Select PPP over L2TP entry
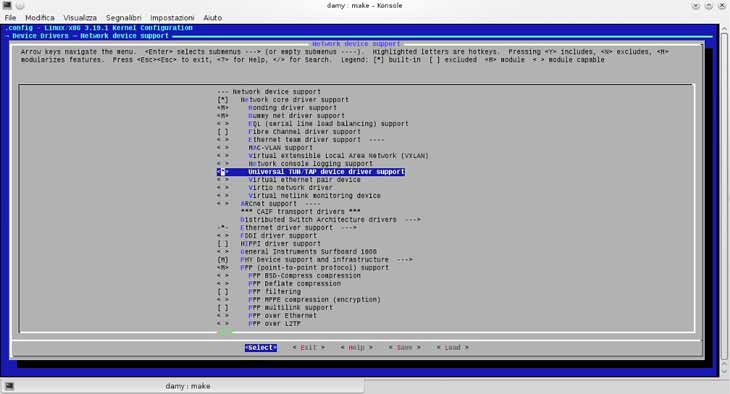Image resolution: width=730 pixels, height=394 pixels. click(274, 324)
